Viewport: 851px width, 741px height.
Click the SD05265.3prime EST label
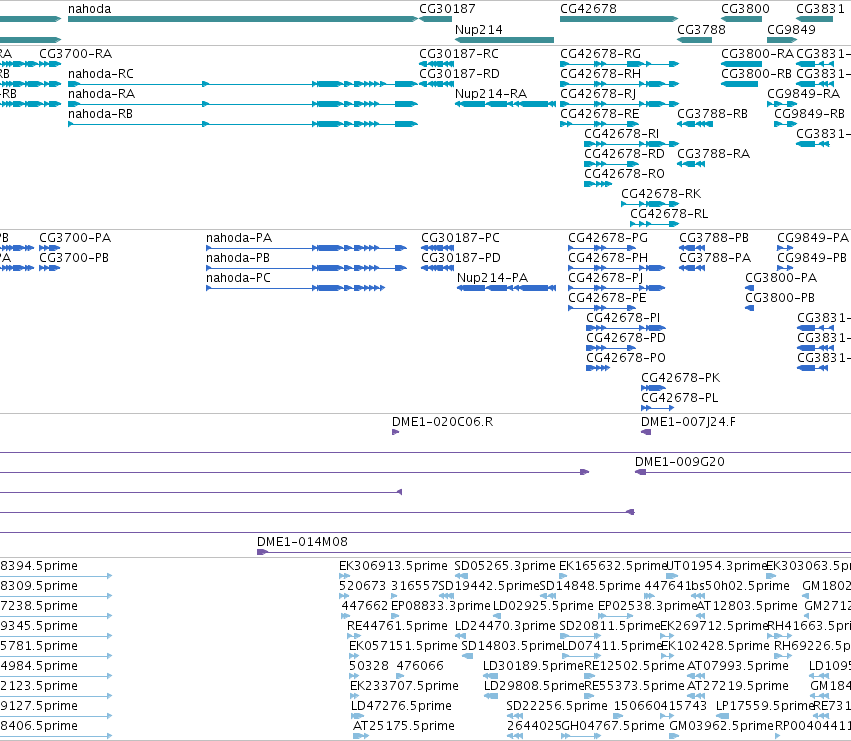coord(505,566)
